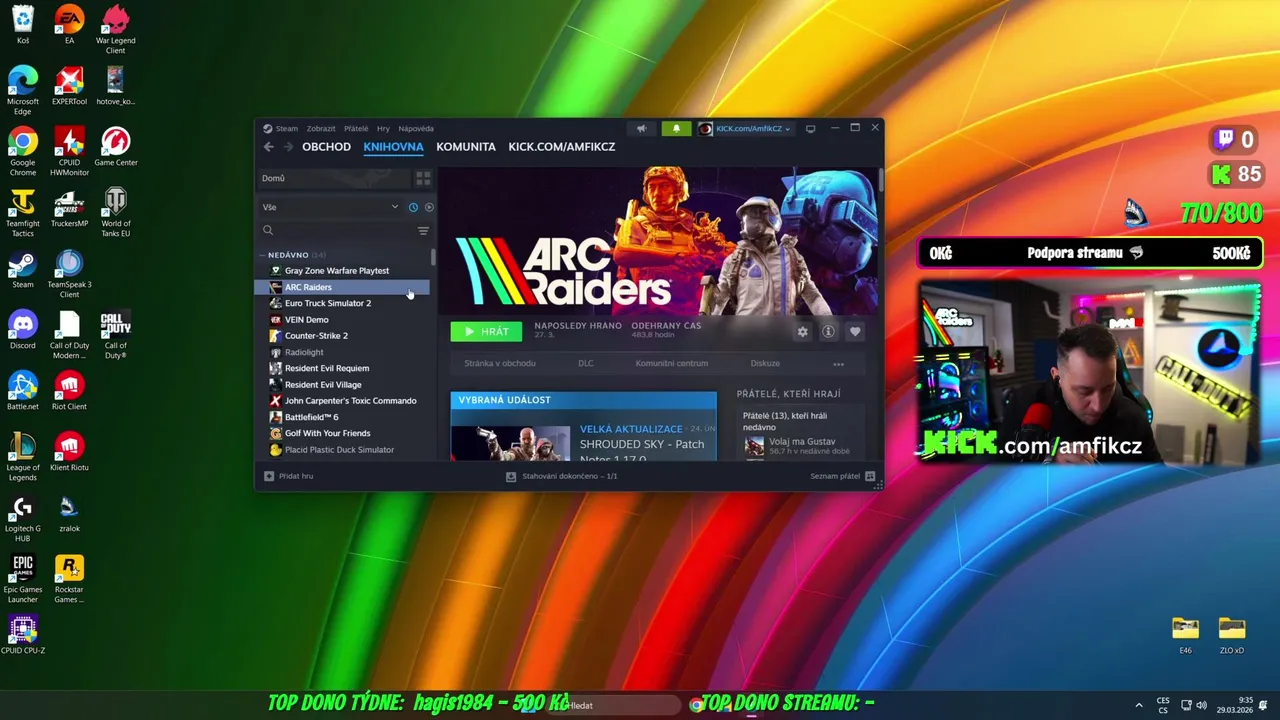Screen dimensions: 1280x720
Task: Go forward with the Steam forward arrow
Action: coord(288,147)
